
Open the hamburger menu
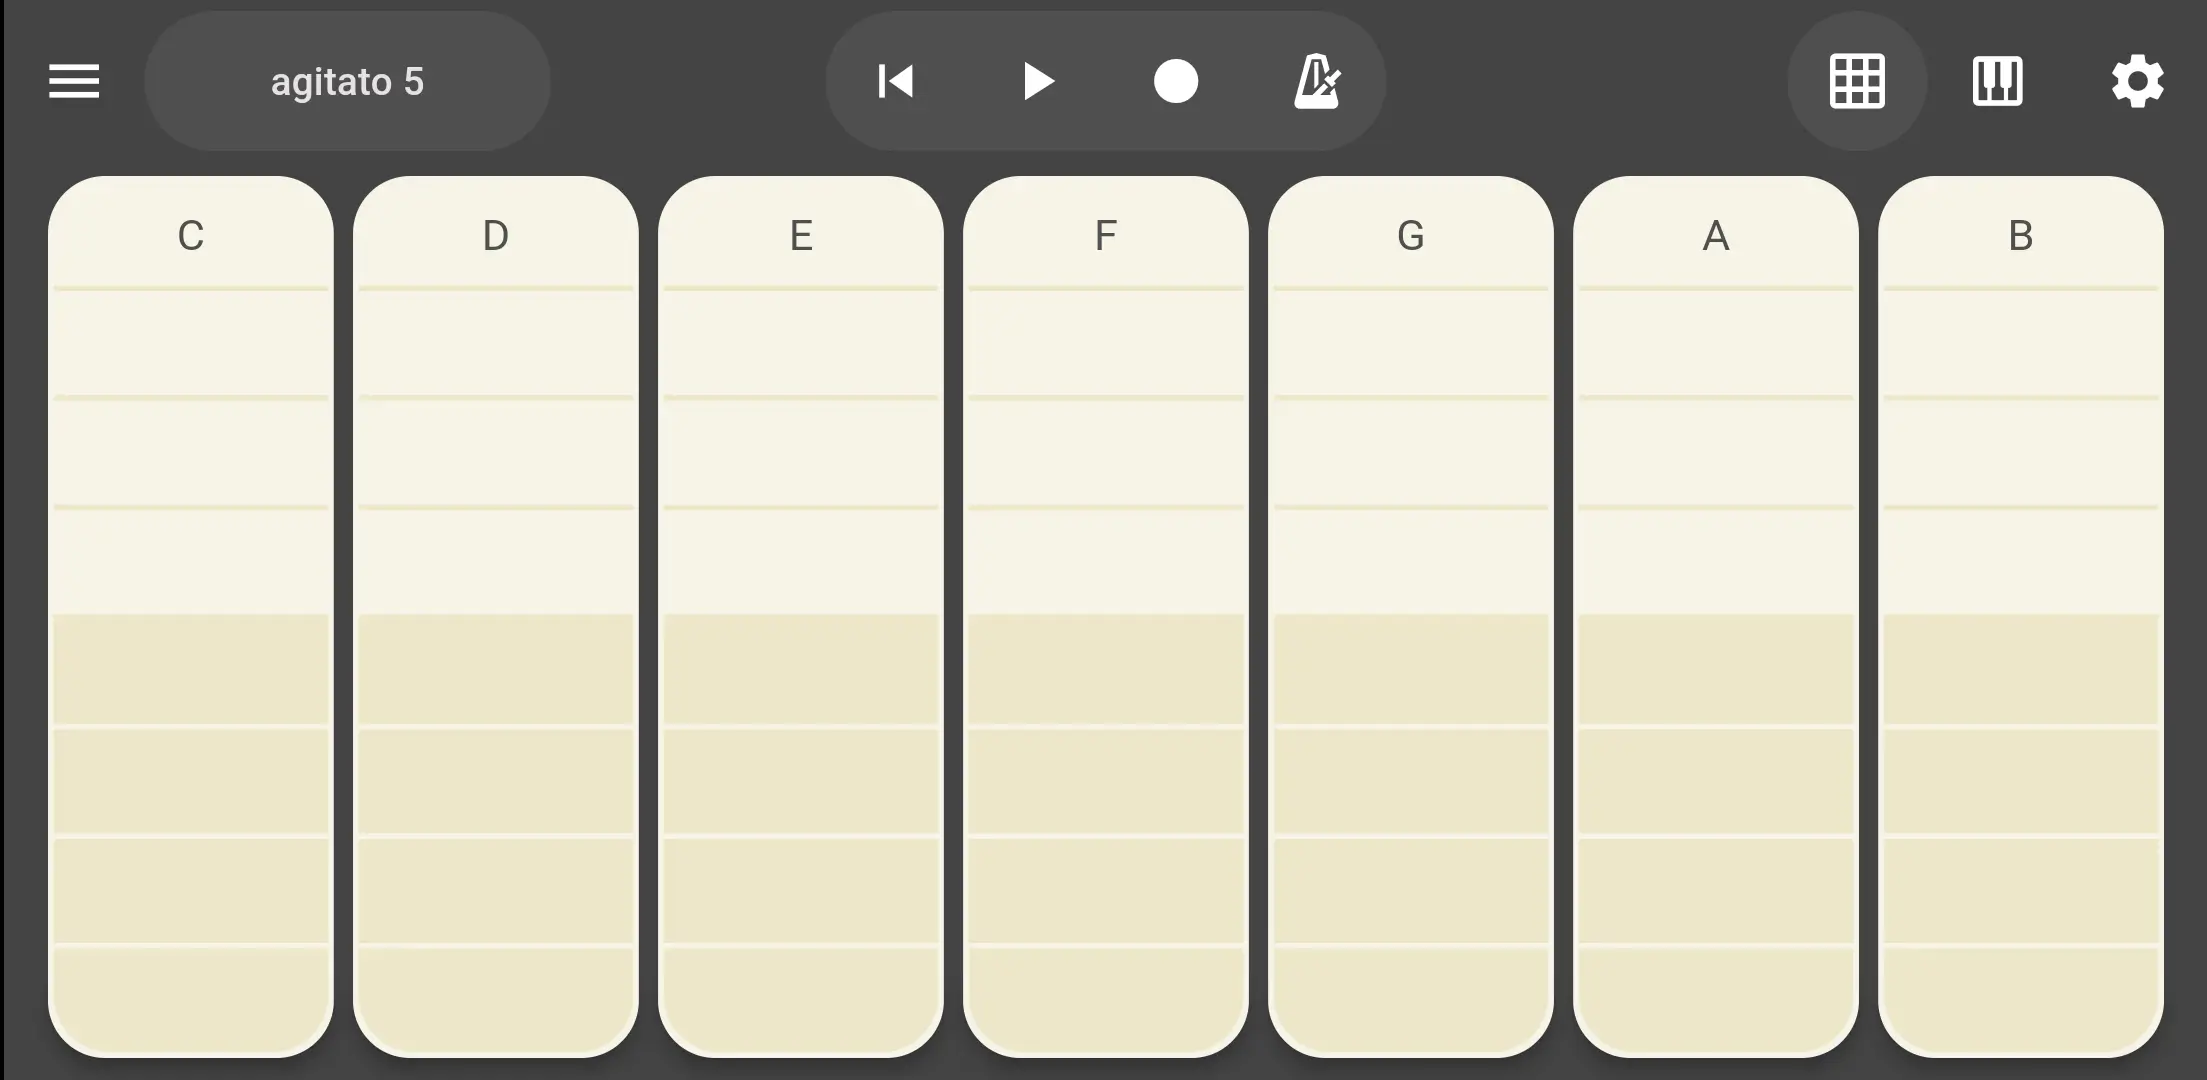tap(74, 81)
